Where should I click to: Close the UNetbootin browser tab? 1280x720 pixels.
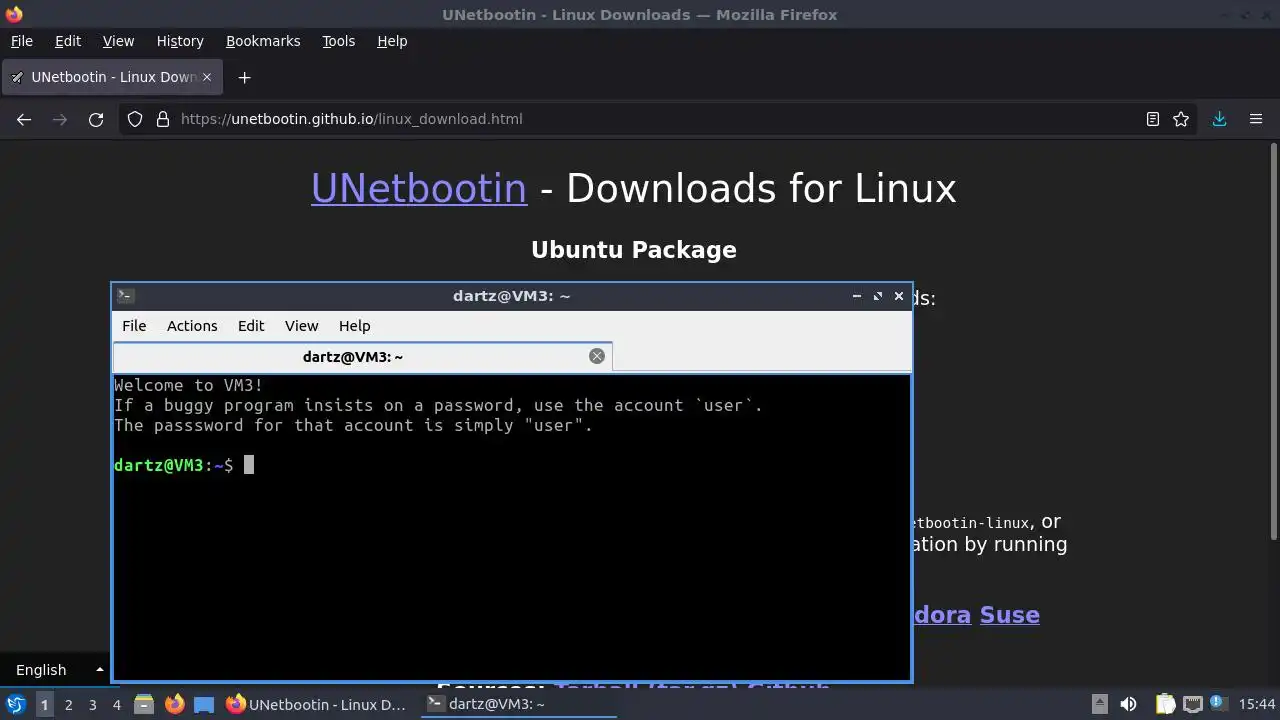(x=206, y=77)
